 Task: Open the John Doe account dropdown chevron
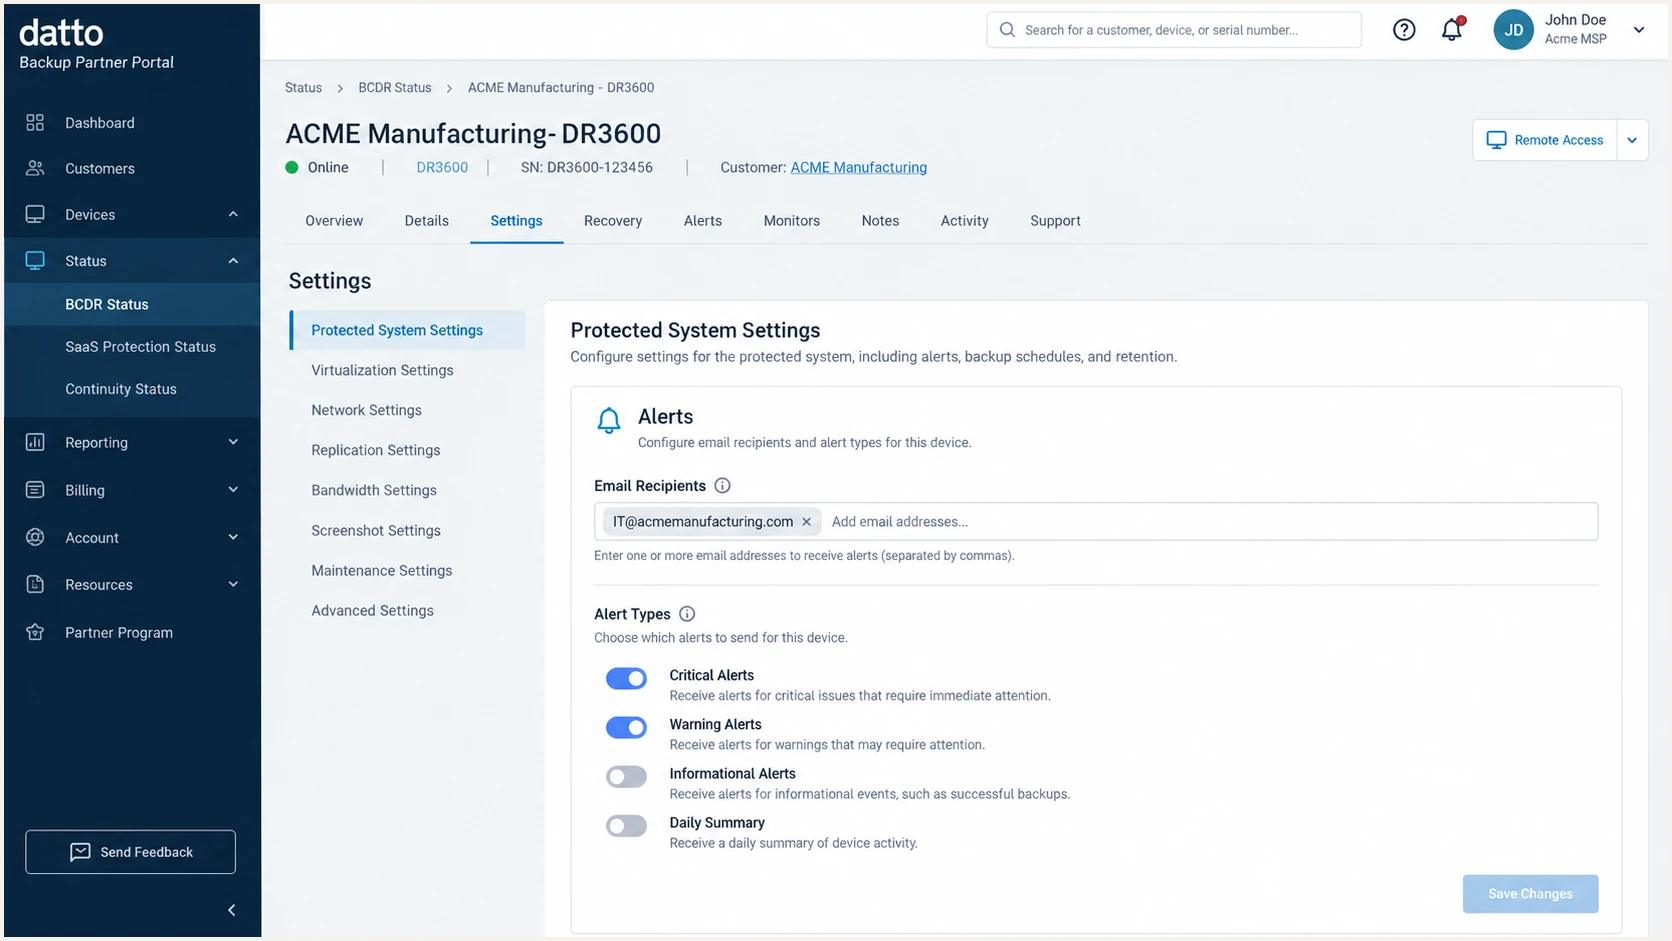point(1639,30)
